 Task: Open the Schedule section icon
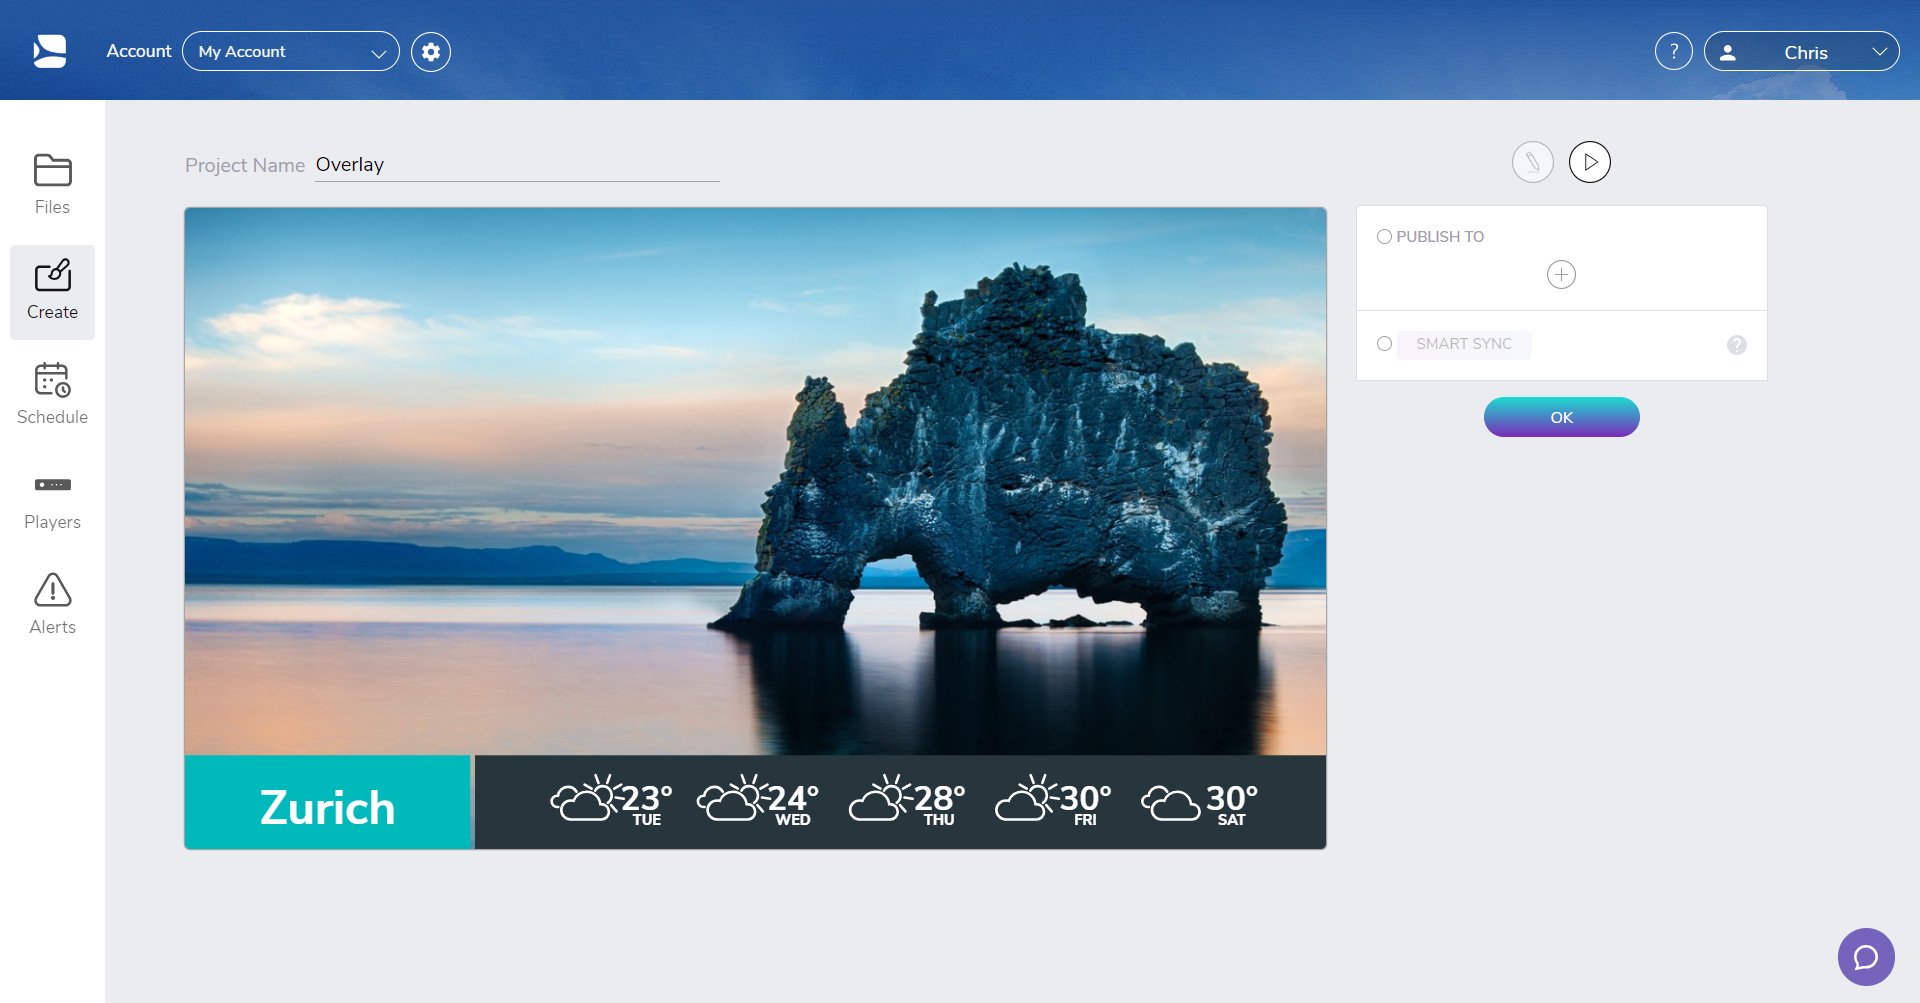(x=52, y=393)
